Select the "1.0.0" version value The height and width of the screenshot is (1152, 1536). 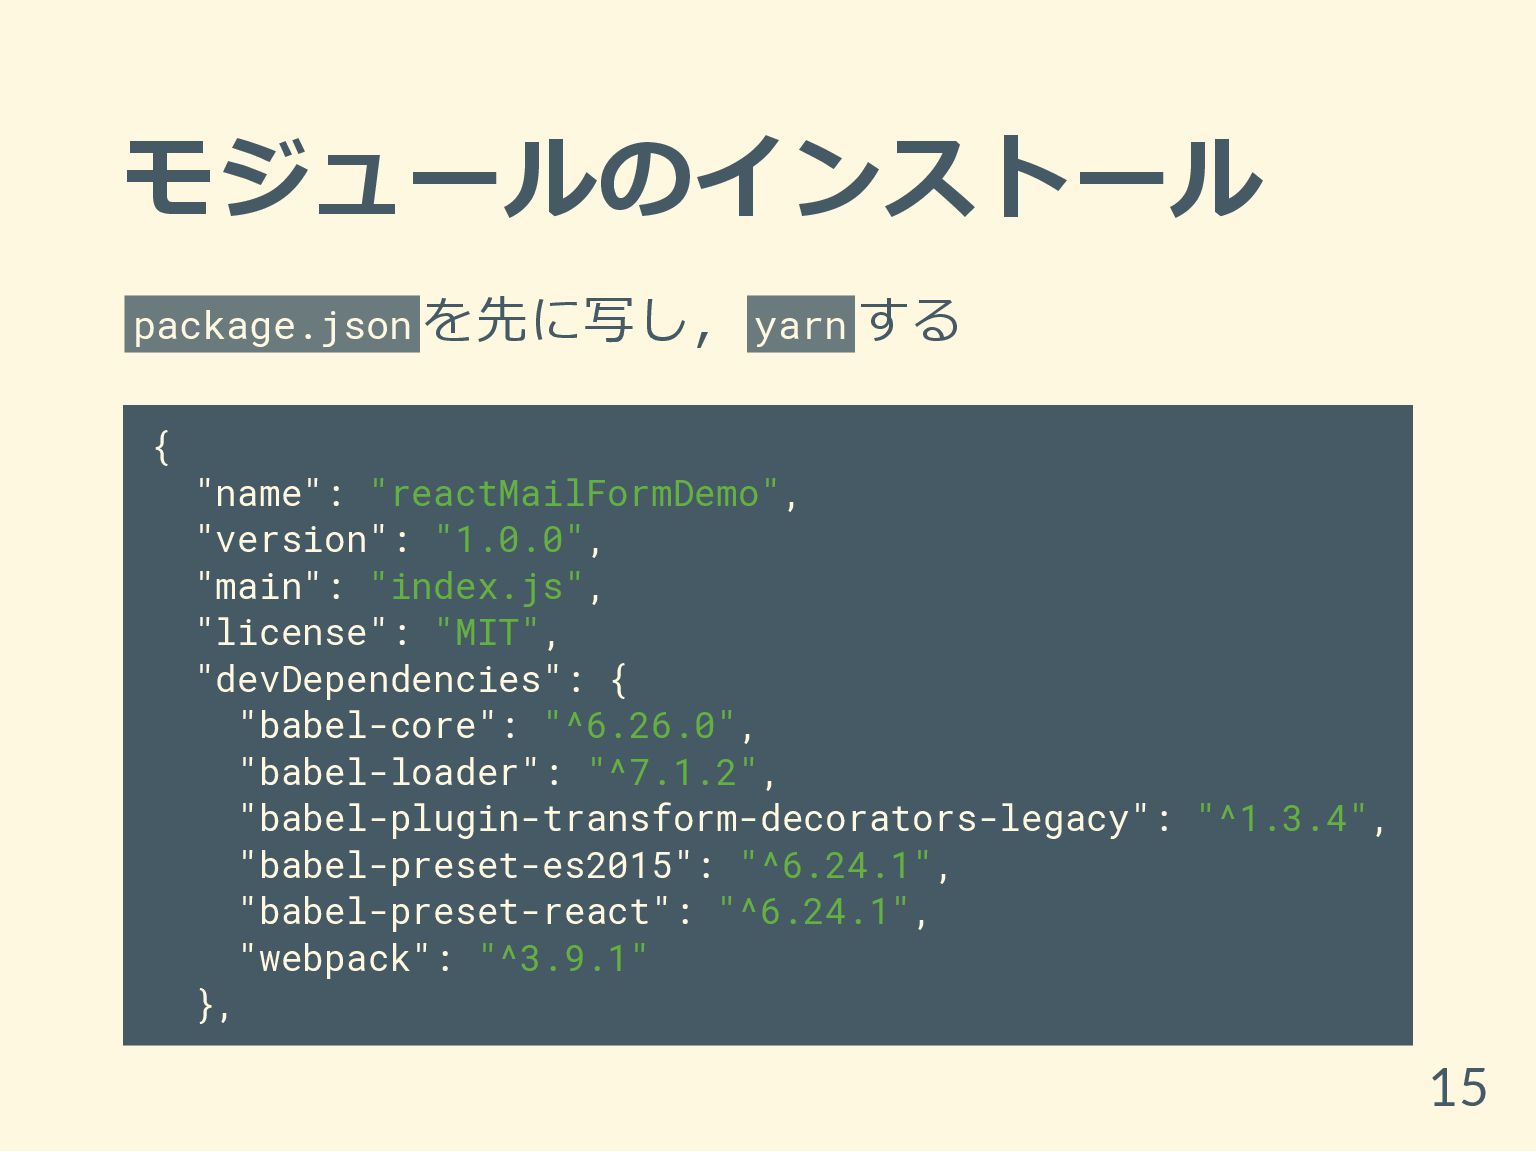click(x=509, y=540)
